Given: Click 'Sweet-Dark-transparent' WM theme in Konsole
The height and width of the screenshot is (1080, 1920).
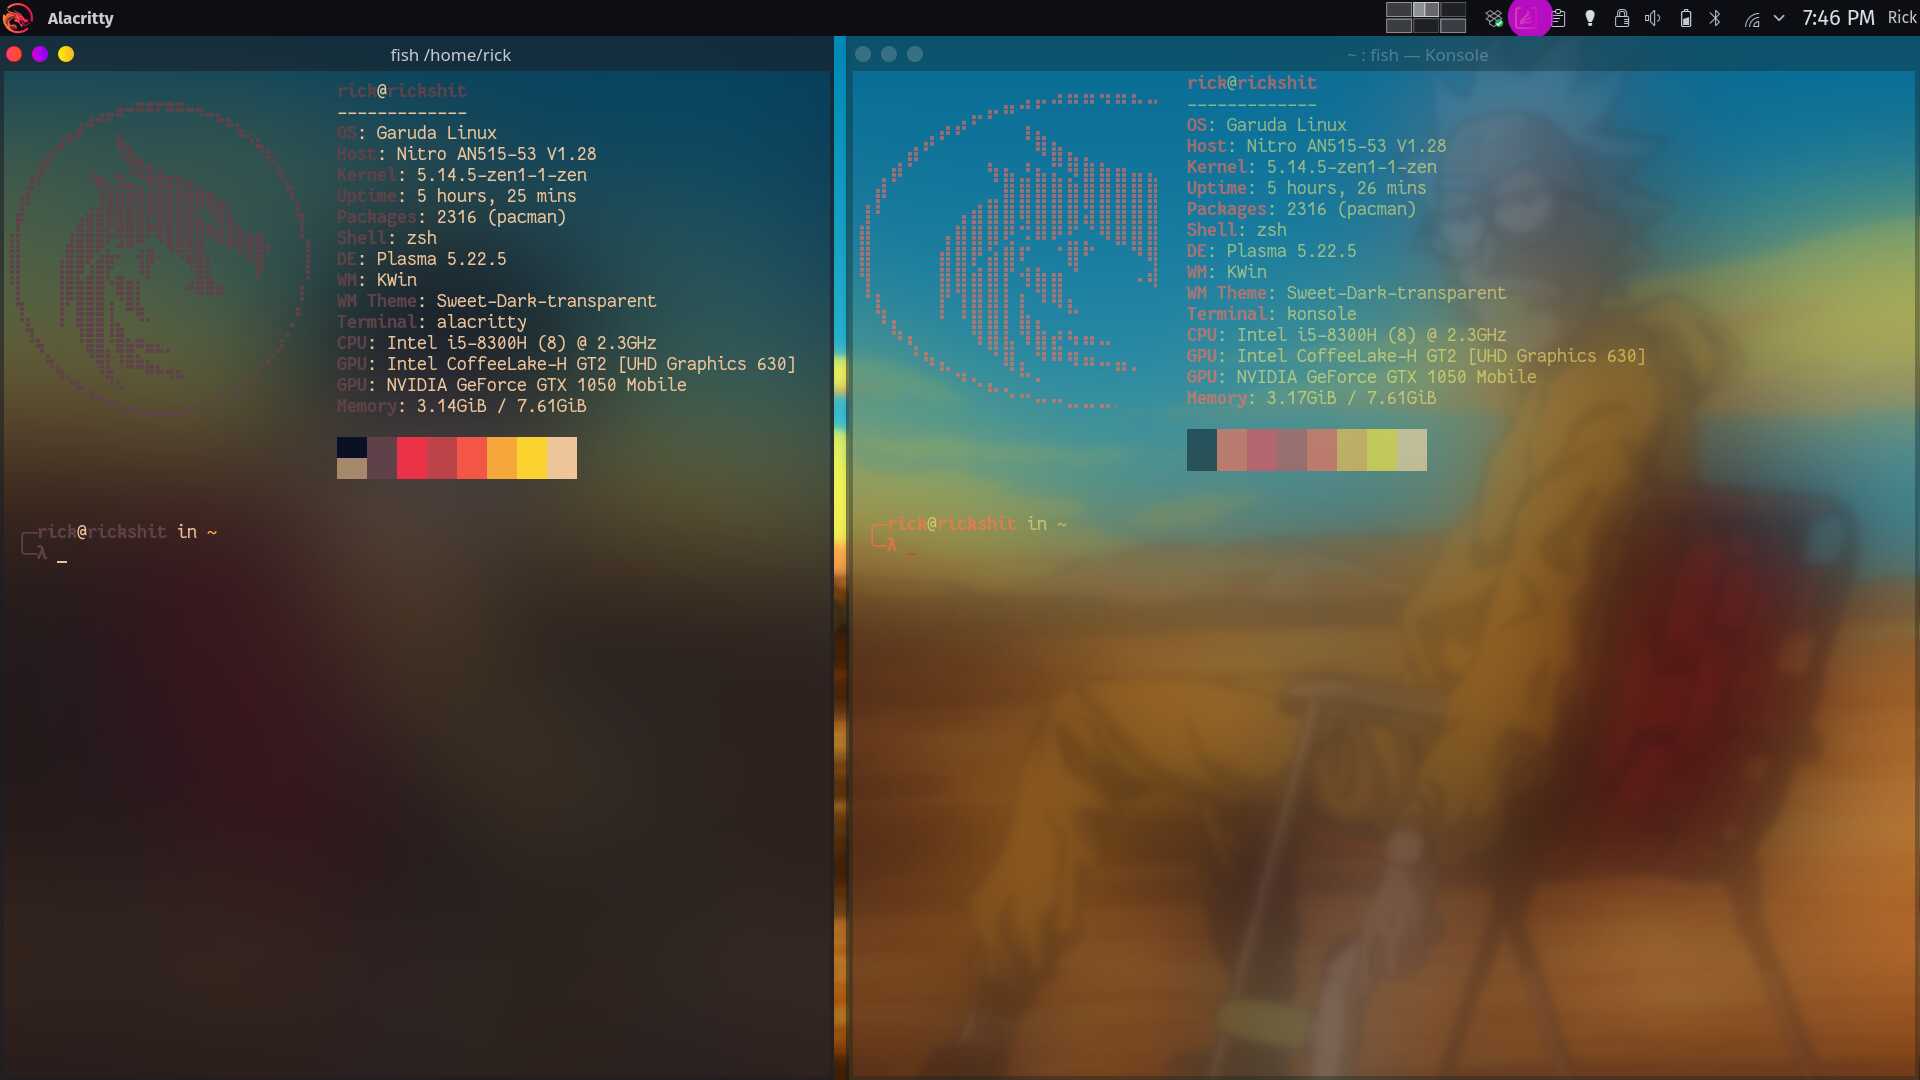Looking at the screenshot, I should (x=1397, y=293).
